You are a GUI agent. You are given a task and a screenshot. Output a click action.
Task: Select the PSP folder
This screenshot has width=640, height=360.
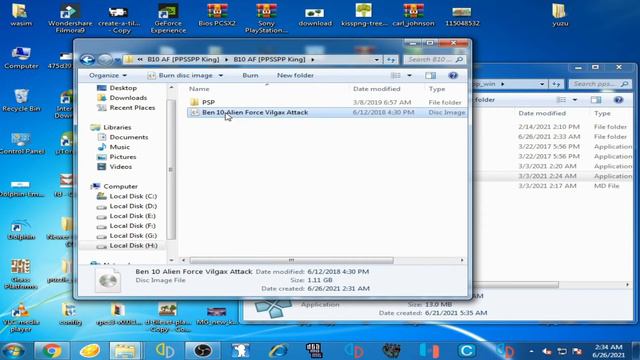coord(208,102)
